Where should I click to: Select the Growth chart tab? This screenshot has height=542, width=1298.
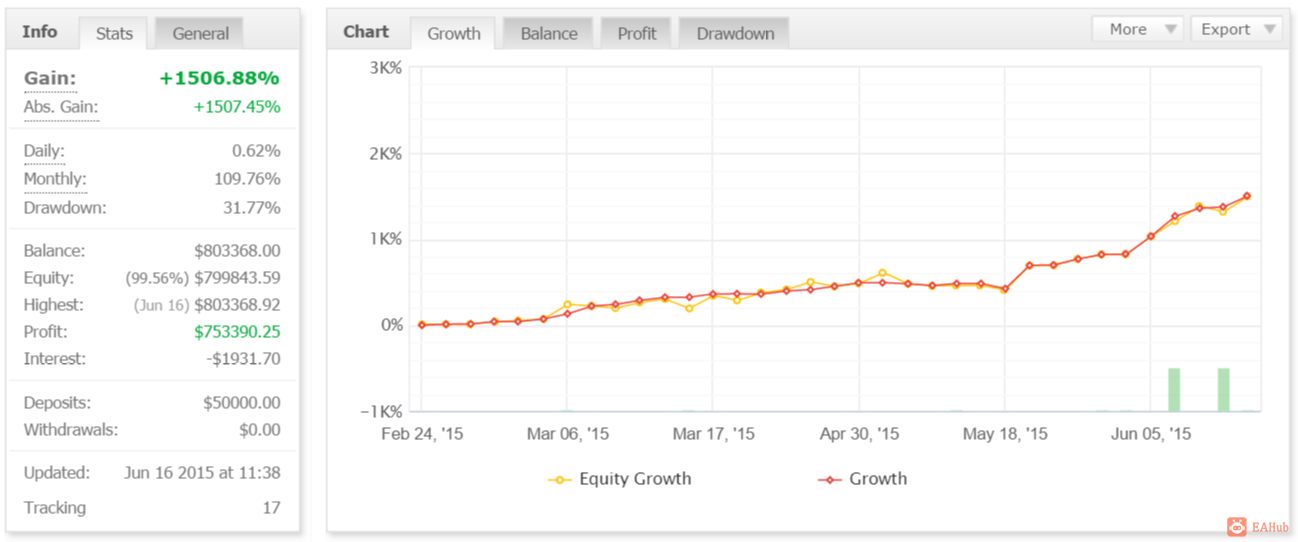[454, 33]
